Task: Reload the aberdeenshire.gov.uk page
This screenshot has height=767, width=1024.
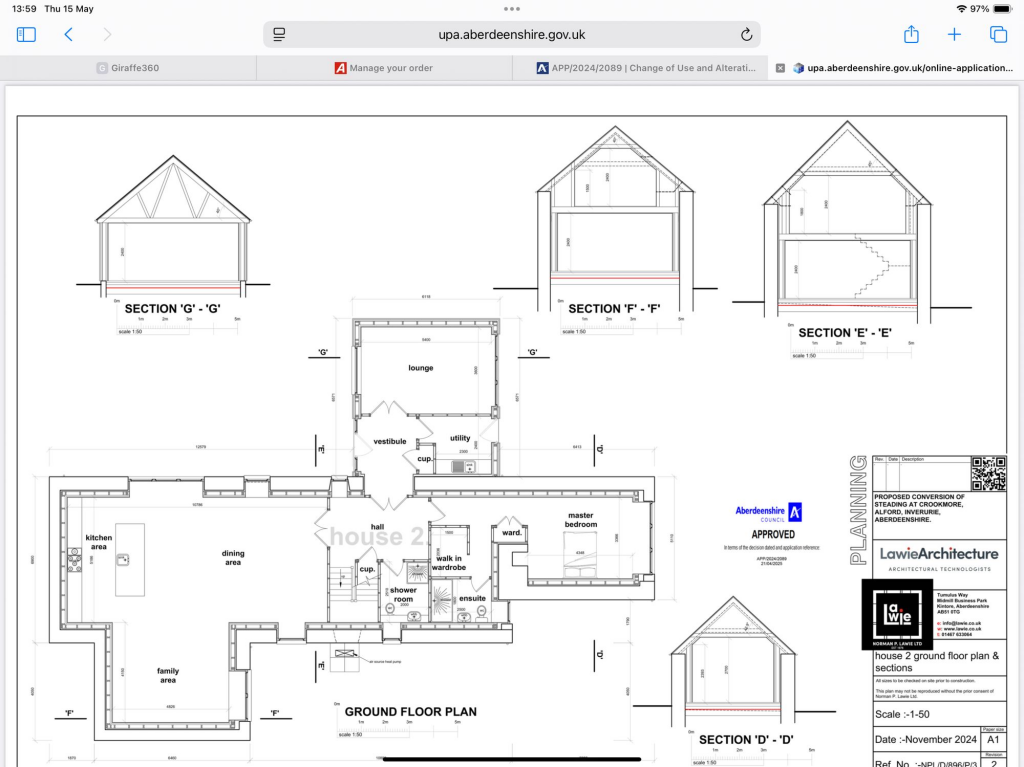Action: tap(746, 35)
